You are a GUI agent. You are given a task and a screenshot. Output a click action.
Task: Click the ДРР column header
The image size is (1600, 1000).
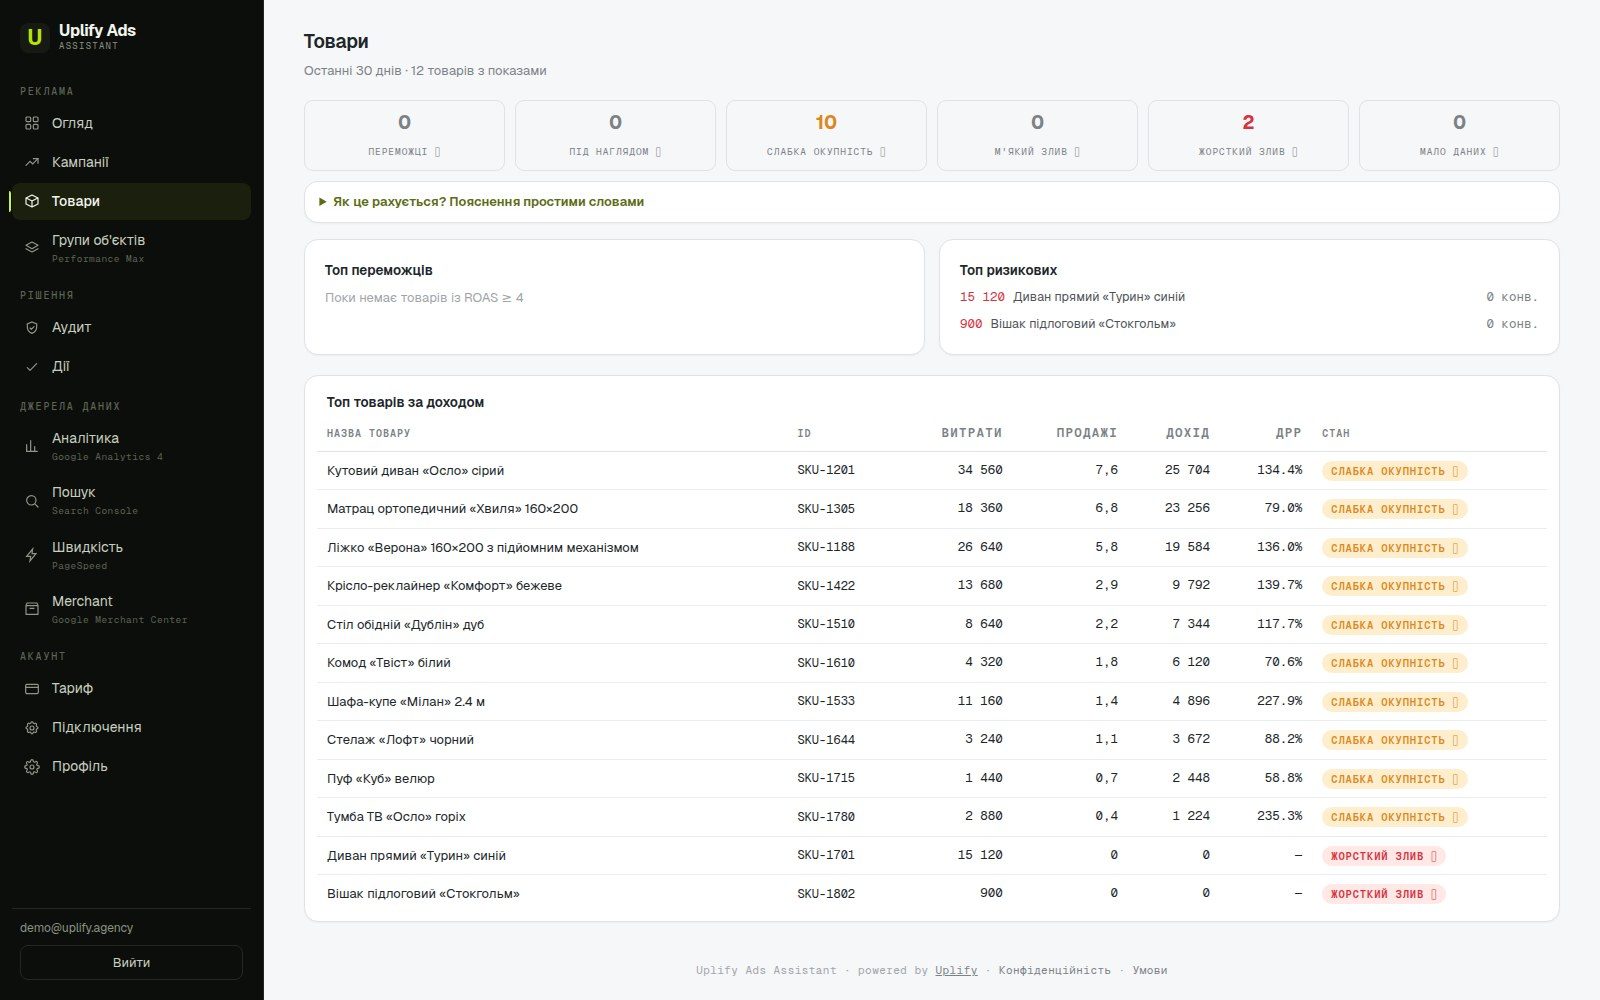tap(1288, 433)
